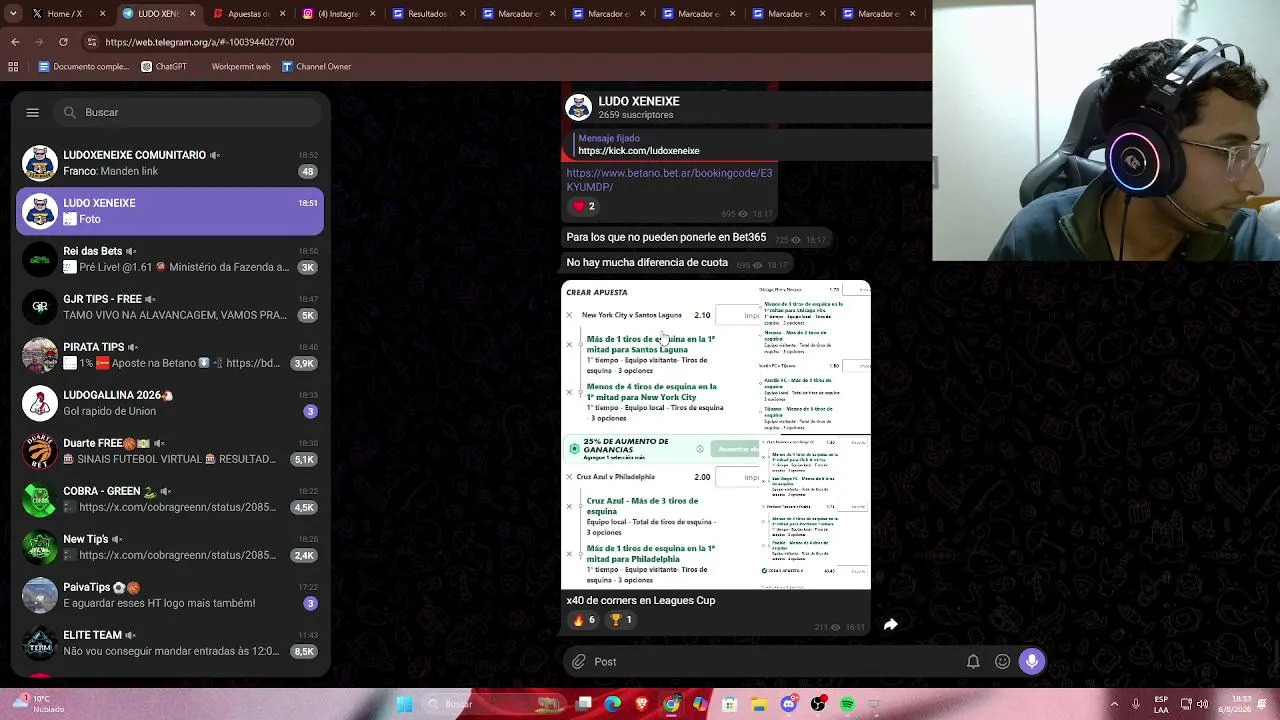Expand the system tray hidden icons chevron
The width and height of the screenshot is (1280, 720).
click(x=1114, y=704)
